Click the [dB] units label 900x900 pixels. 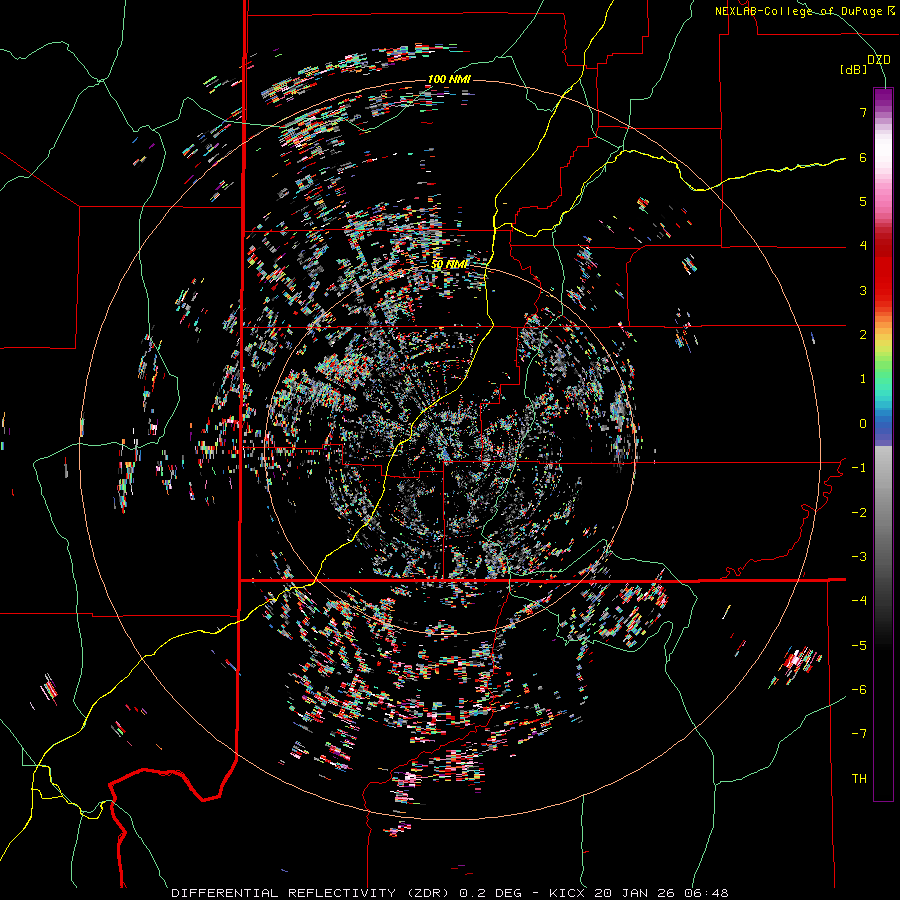click(854, 70)
